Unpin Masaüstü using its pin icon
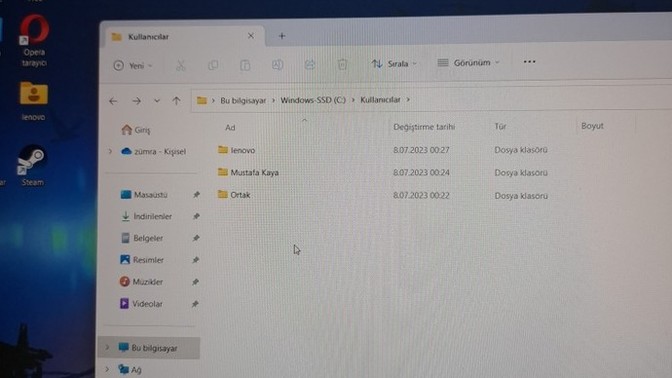The width and height of the screenshot is (672, 378). pyautogui.click(x=196, y=195)
